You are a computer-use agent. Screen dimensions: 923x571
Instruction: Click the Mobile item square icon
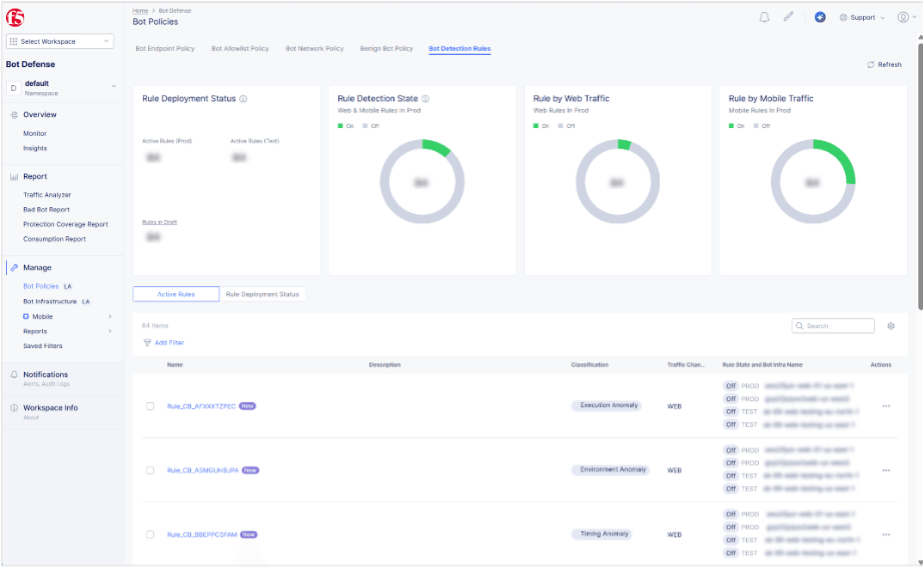[x=26, y=317]
